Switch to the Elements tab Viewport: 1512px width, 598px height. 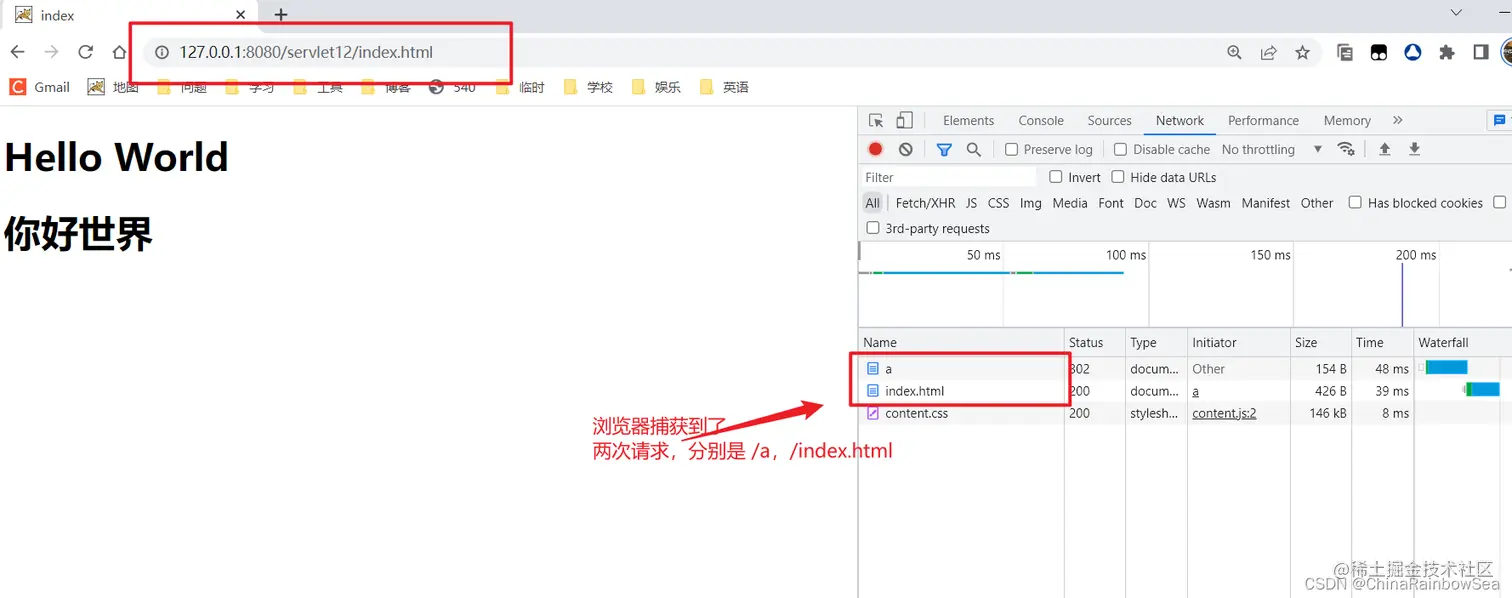(968, 120)
